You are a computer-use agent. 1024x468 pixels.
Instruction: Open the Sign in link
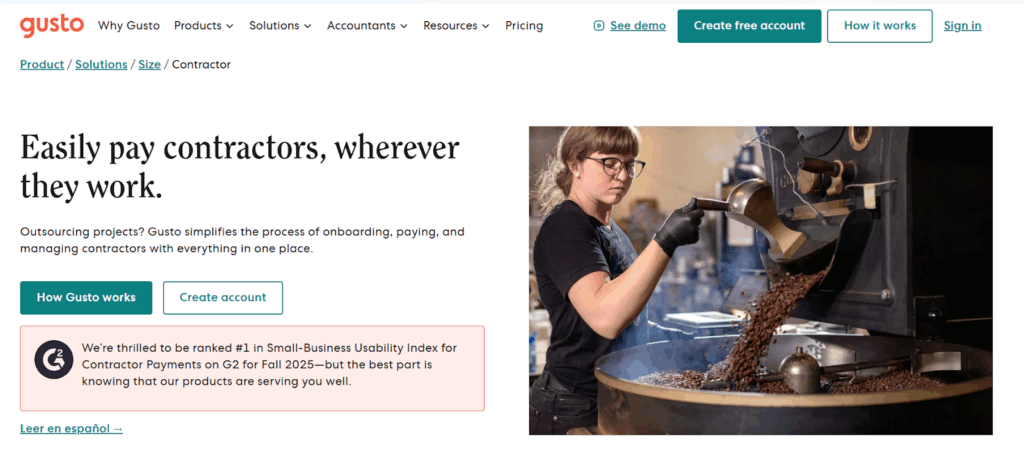tap(962, 26)
